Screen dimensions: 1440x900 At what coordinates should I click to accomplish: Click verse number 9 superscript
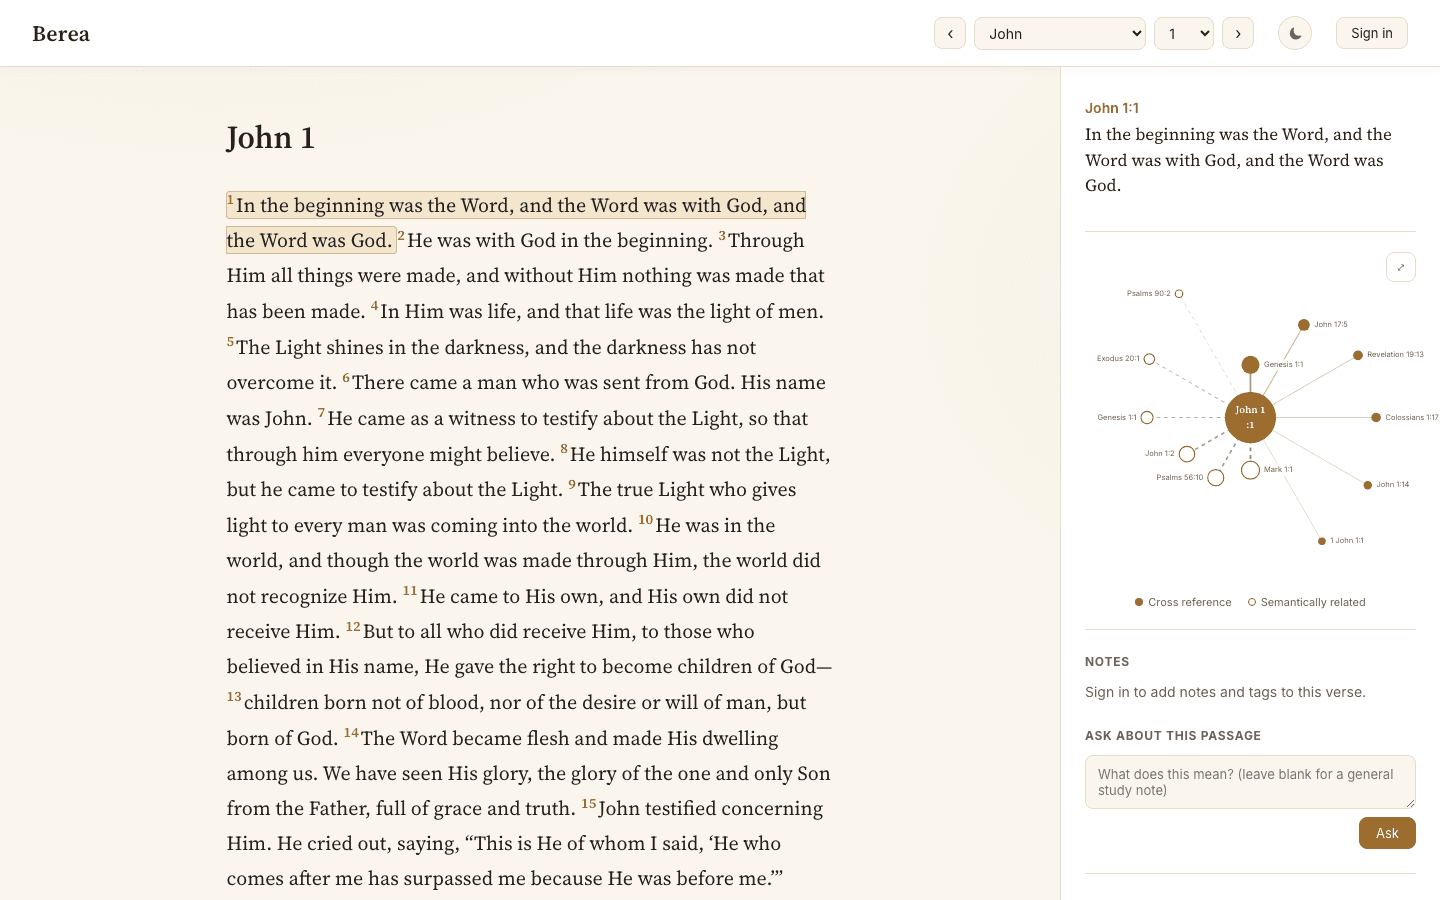[572, 484]
